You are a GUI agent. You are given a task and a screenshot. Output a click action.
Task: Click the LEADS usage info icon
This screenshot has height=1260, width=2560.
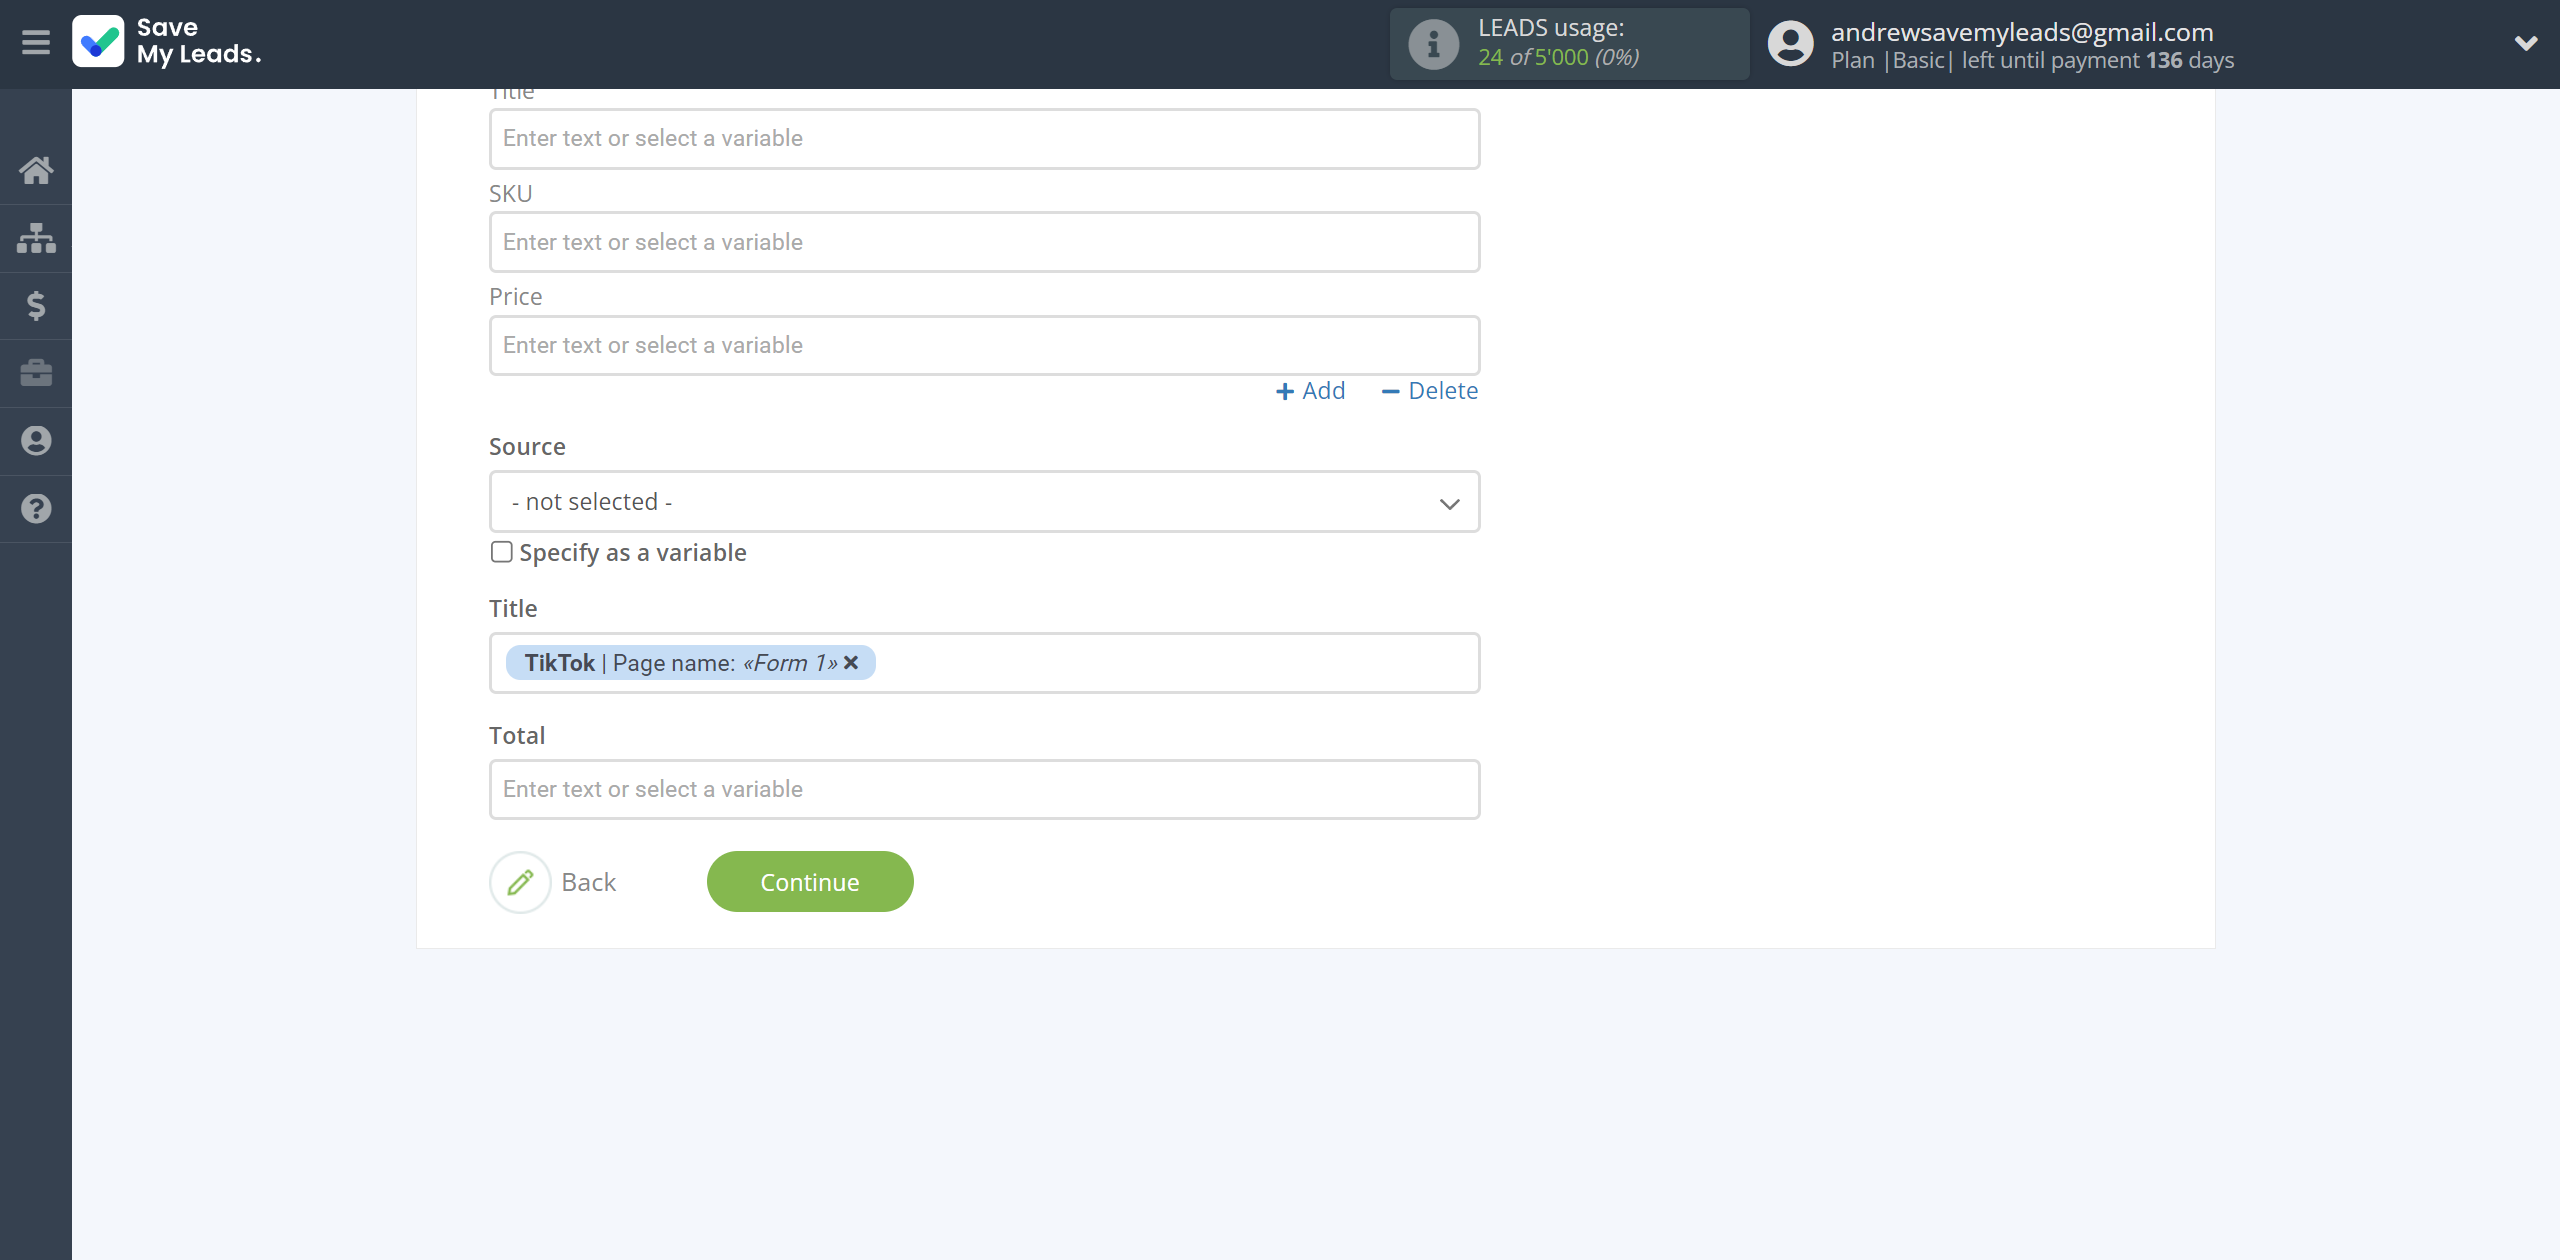tap(1433, 44)
